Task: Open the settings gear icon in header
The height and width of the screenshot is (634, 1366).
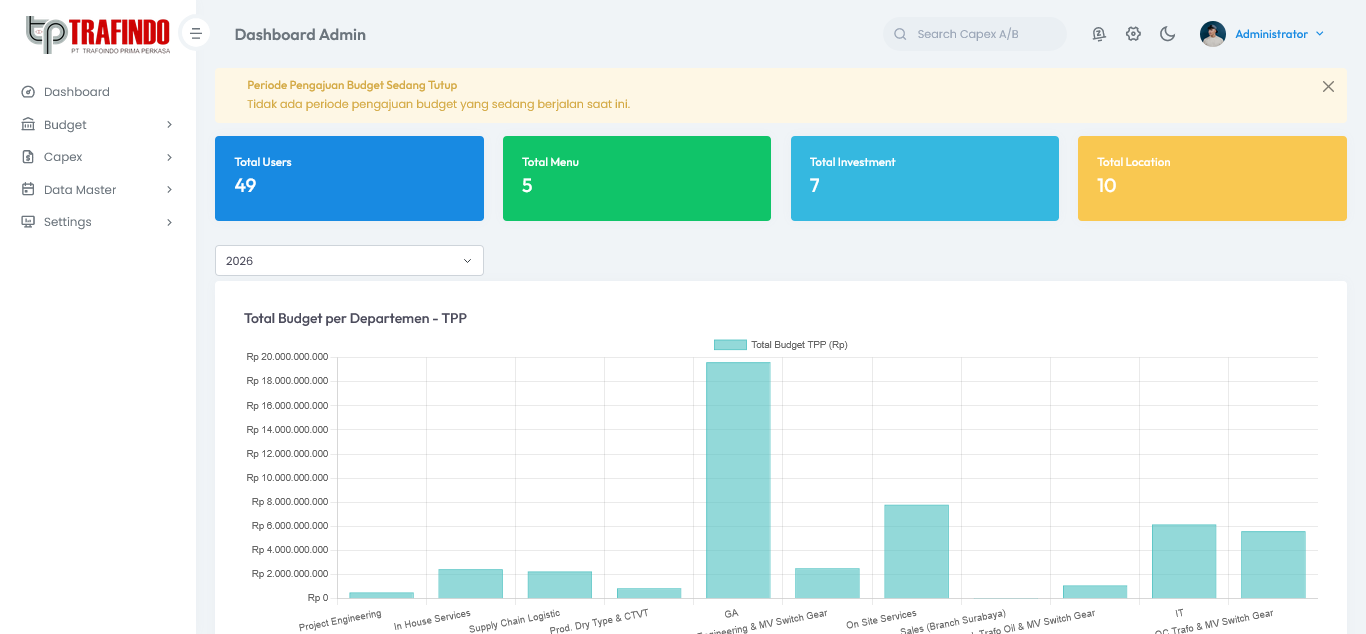Action: tap(1133, 34)
